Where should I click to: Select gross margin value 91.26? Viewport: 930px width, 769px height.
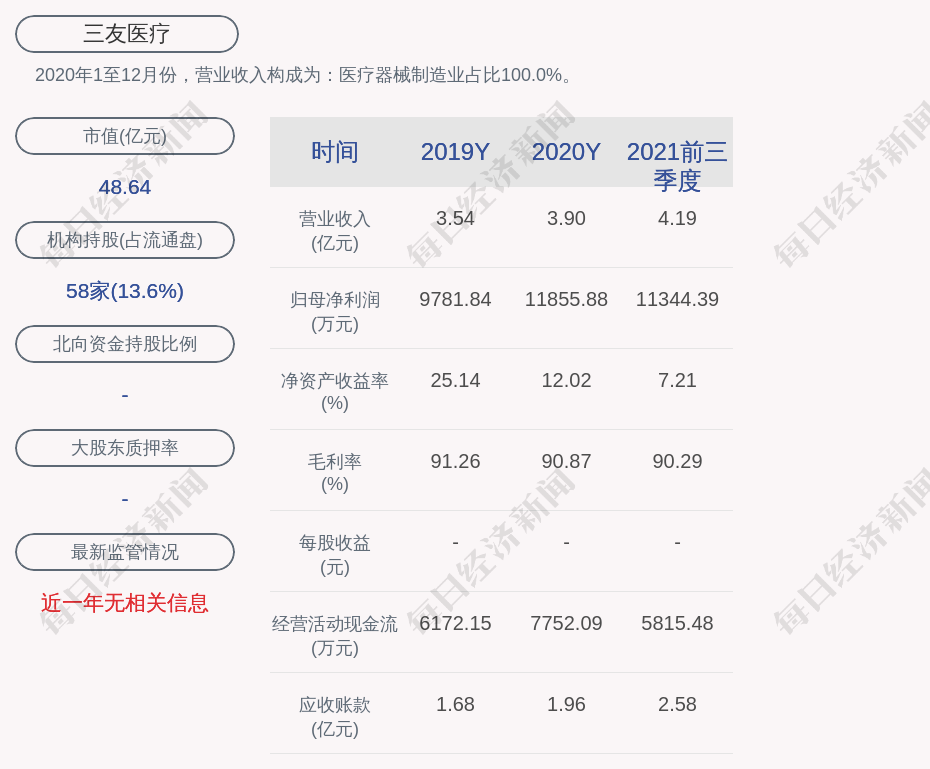tap(455, 461)
